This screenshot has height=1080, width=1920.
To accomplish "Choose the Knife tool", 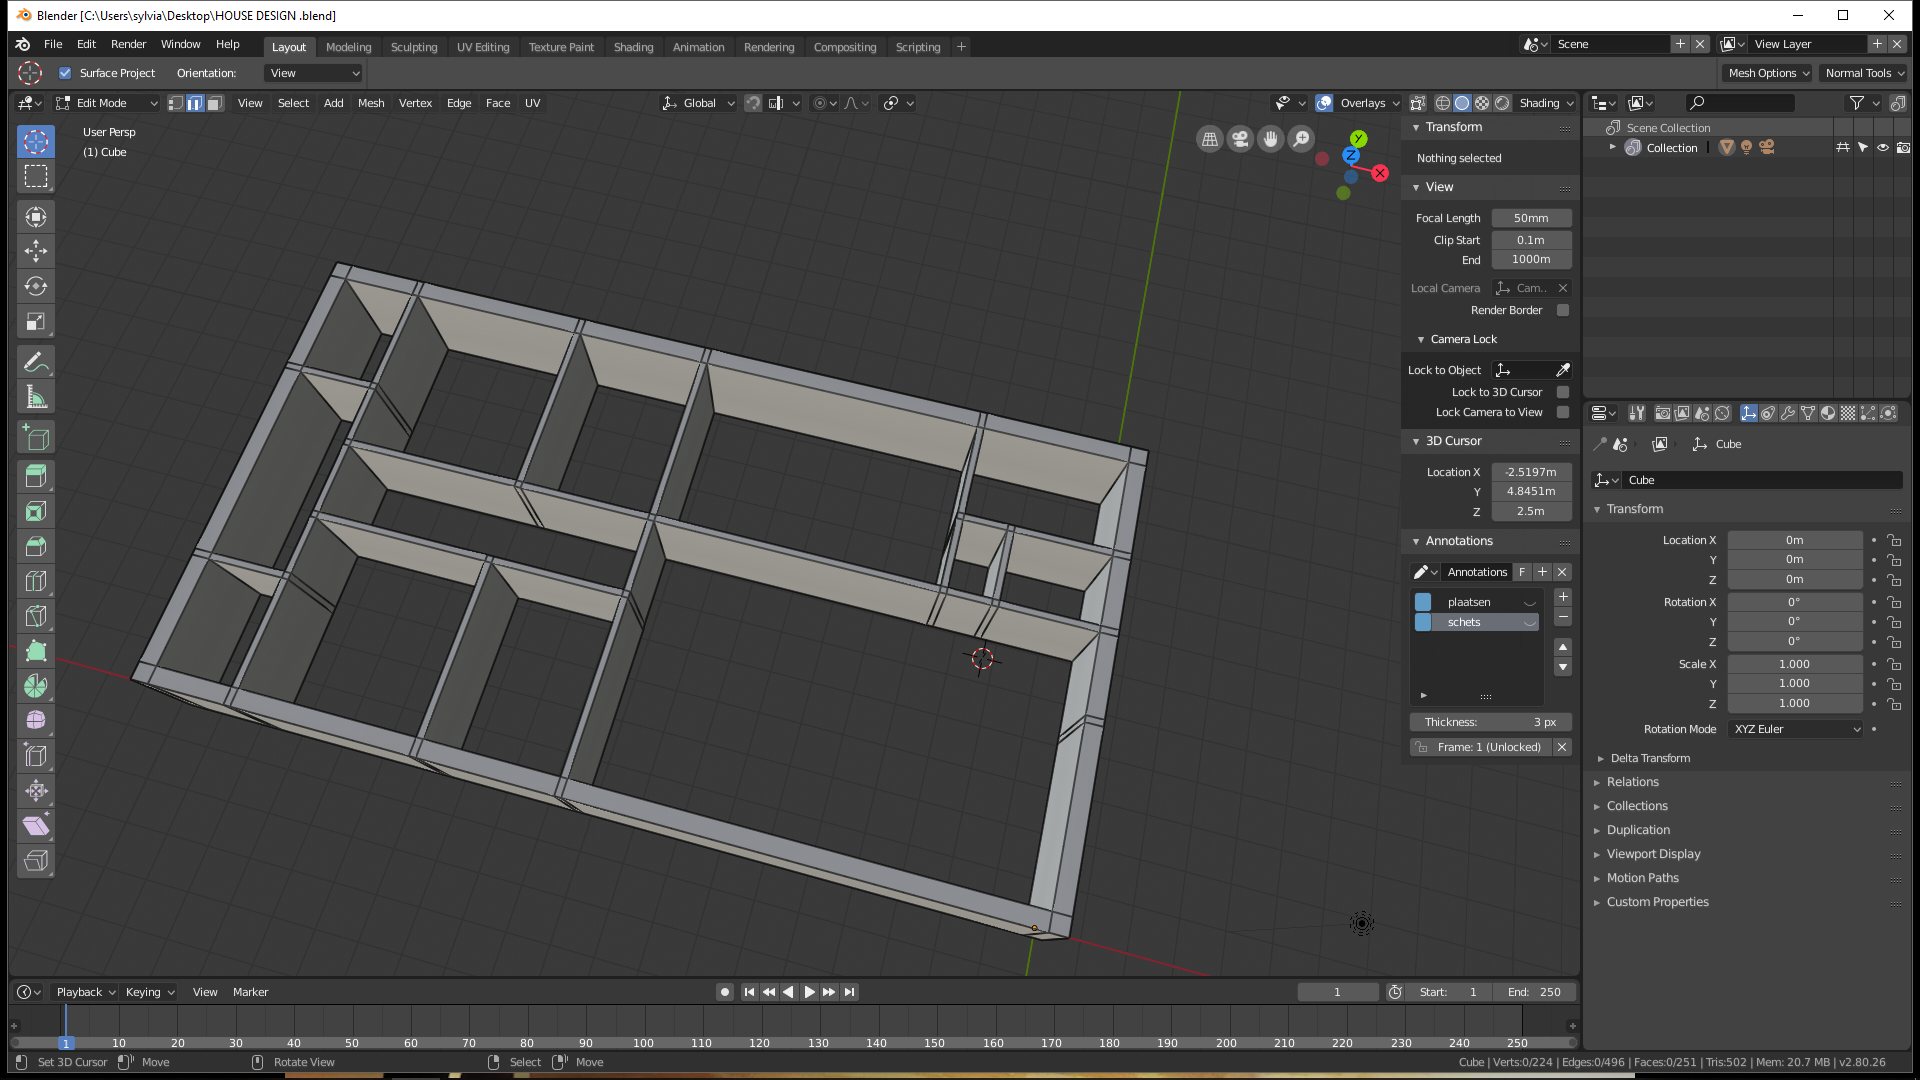I will click(x=36, y=616).
